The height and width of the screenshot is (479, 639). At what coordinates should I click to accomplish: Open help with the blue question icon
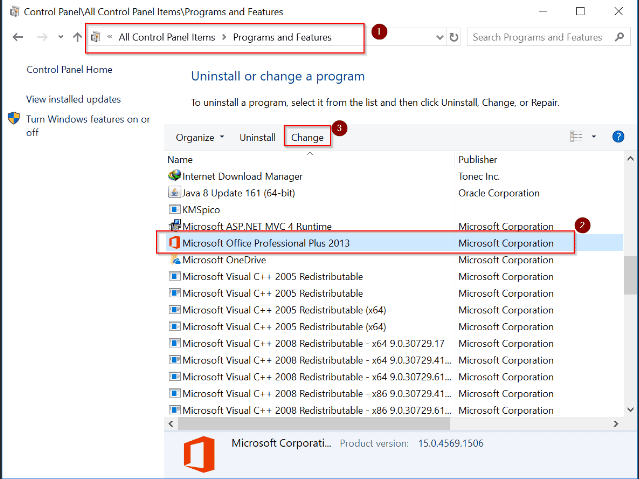click(618, 137)
